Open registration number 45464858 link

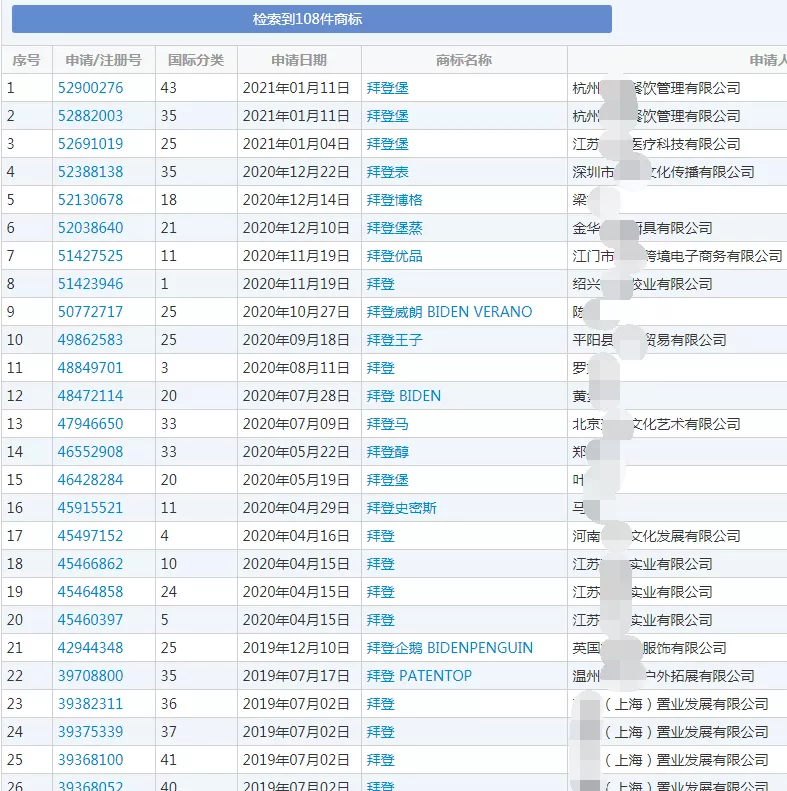(x=90, y=592)
